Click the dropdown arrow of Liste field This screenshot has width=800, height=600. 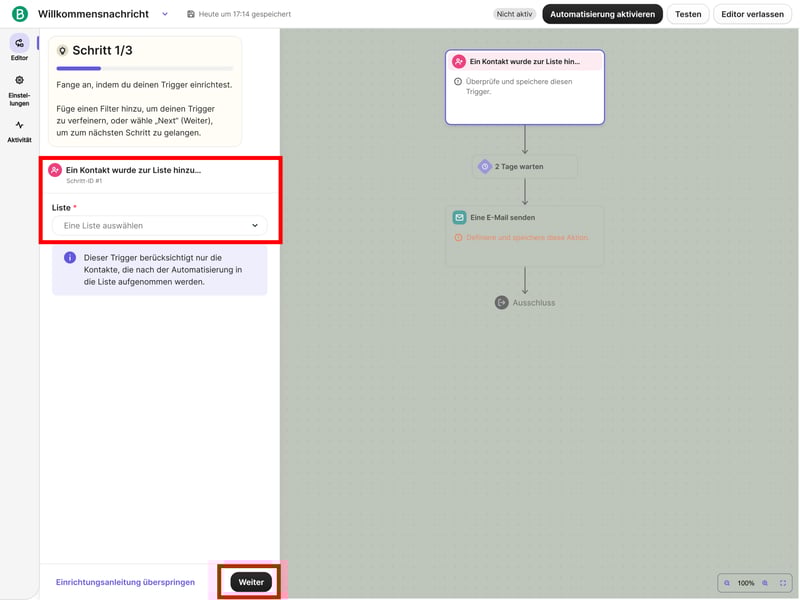[255, 226]
